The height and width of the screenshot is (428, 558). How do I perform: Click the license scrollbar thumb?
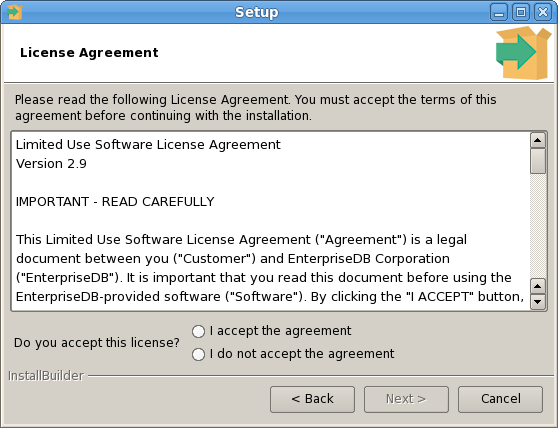click(x=538, y=161)
